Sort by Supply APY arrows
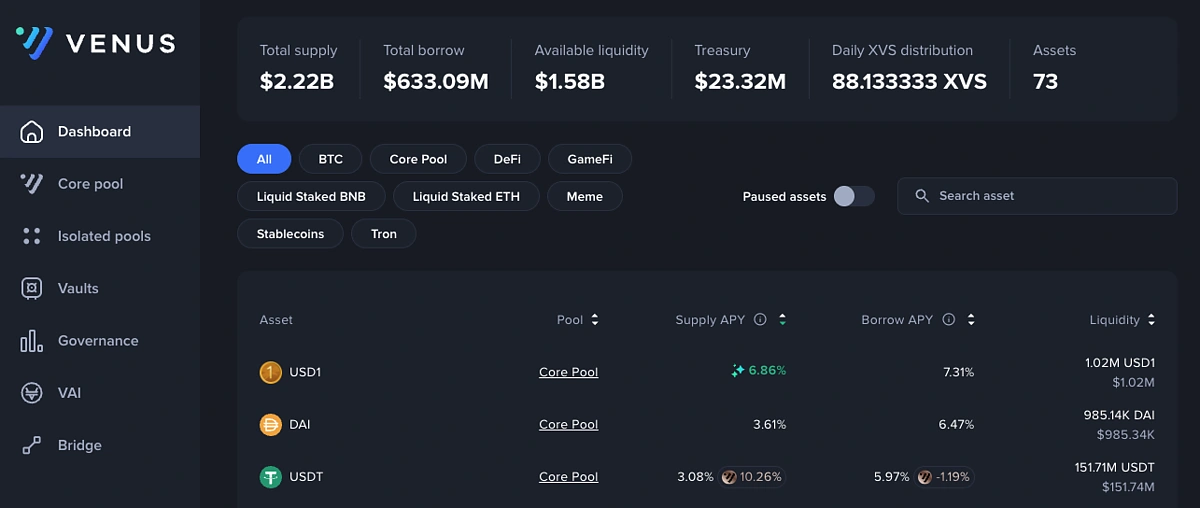 coord(782,320)
